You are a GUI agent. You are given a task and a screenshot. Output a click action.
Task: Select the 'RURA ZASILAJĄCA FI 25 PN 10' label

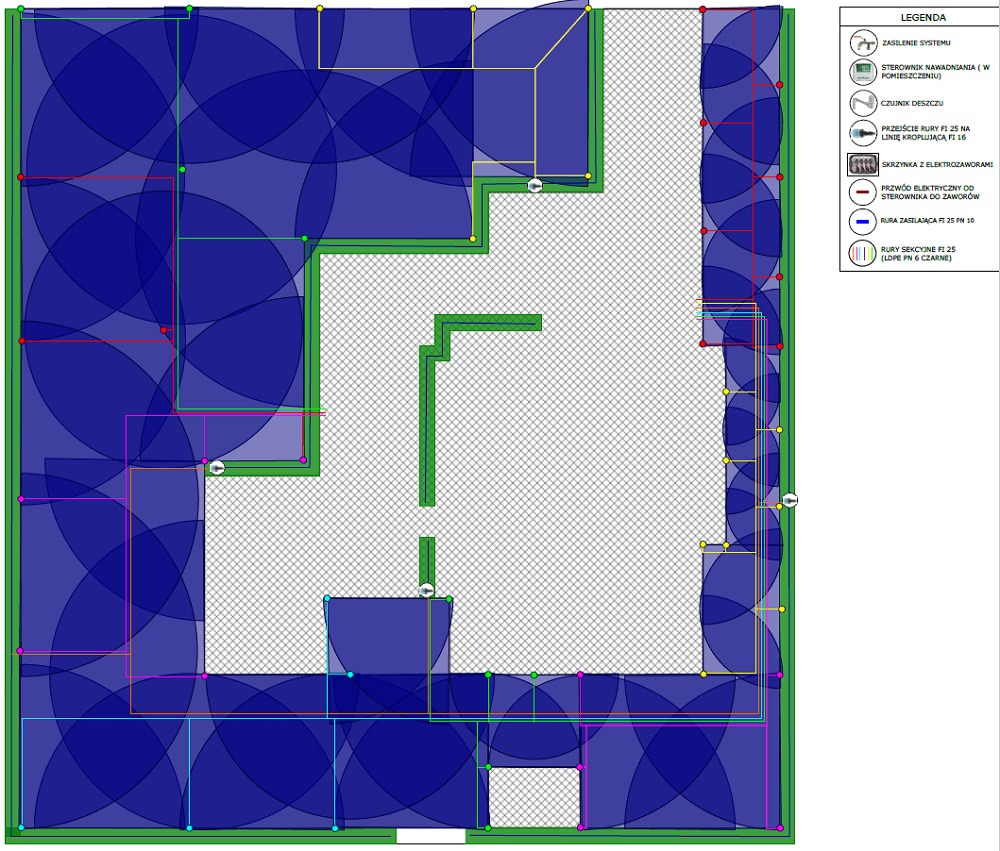931,222
